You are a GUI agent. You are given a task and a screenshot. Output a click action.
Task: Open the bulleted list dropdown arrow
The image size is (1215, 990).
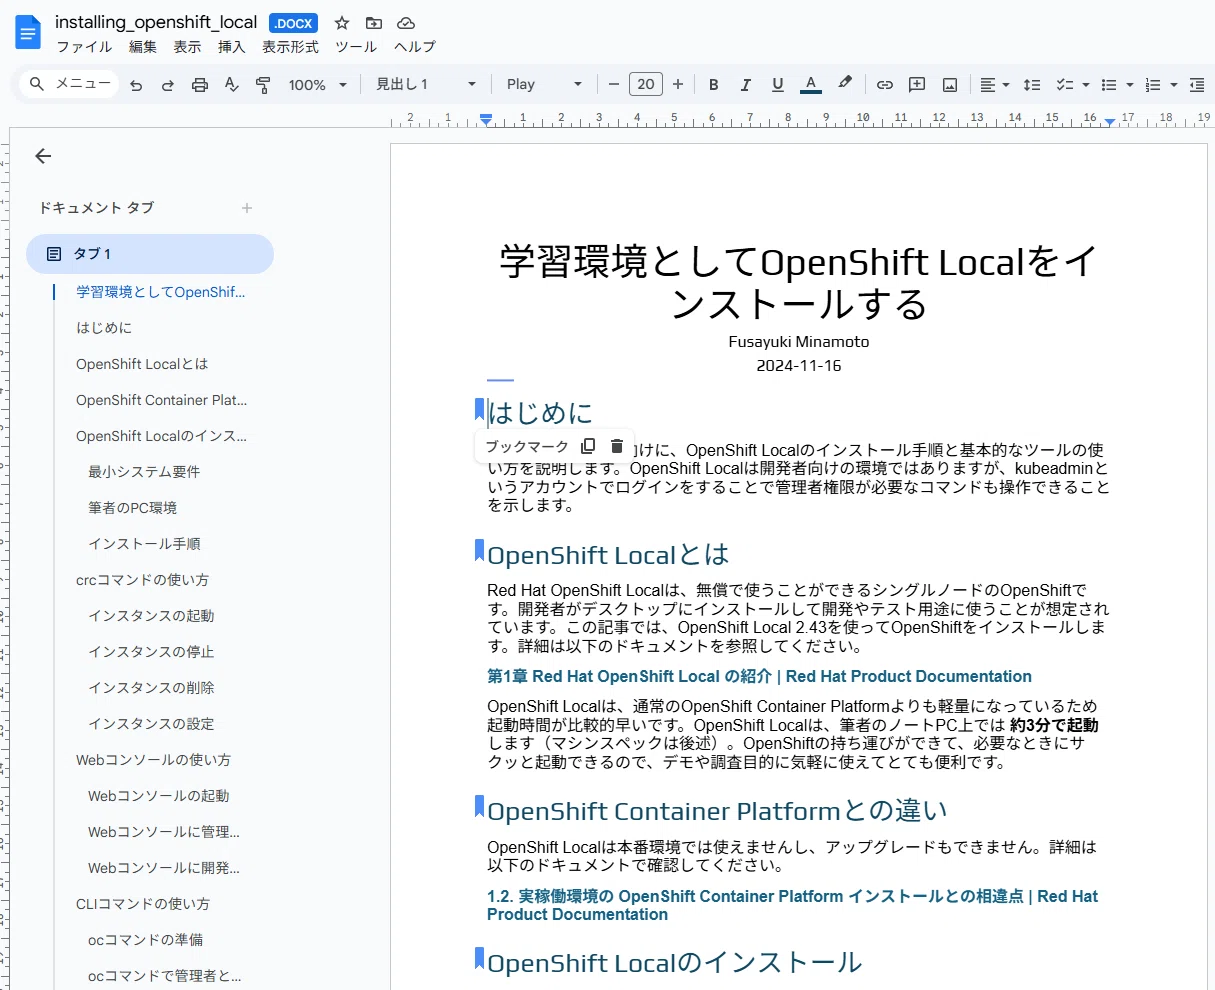(x=1129, y=85)
